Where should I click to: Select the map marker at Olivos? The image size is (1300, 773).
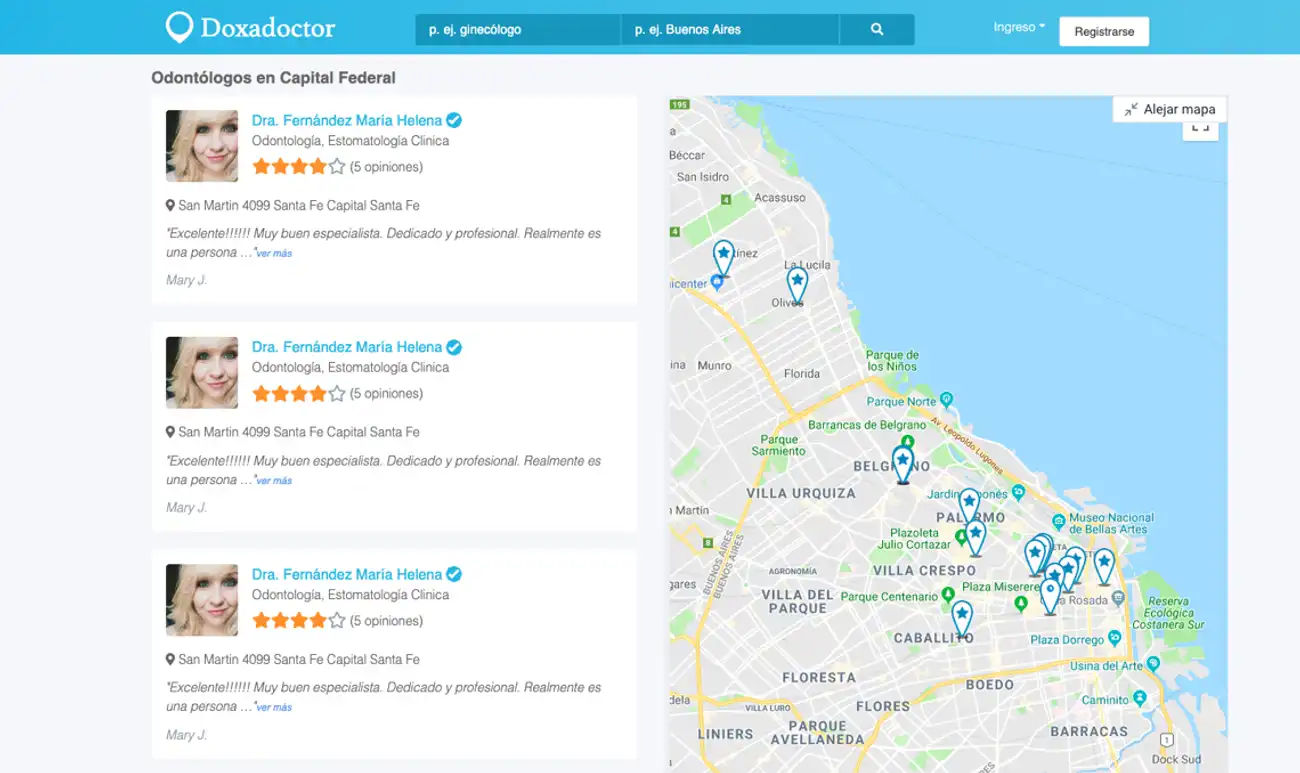(797, 284)
